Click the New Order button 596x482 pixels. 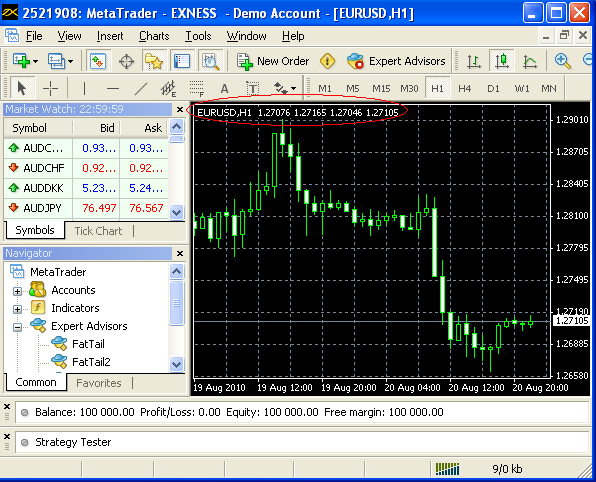coord(273,61)
